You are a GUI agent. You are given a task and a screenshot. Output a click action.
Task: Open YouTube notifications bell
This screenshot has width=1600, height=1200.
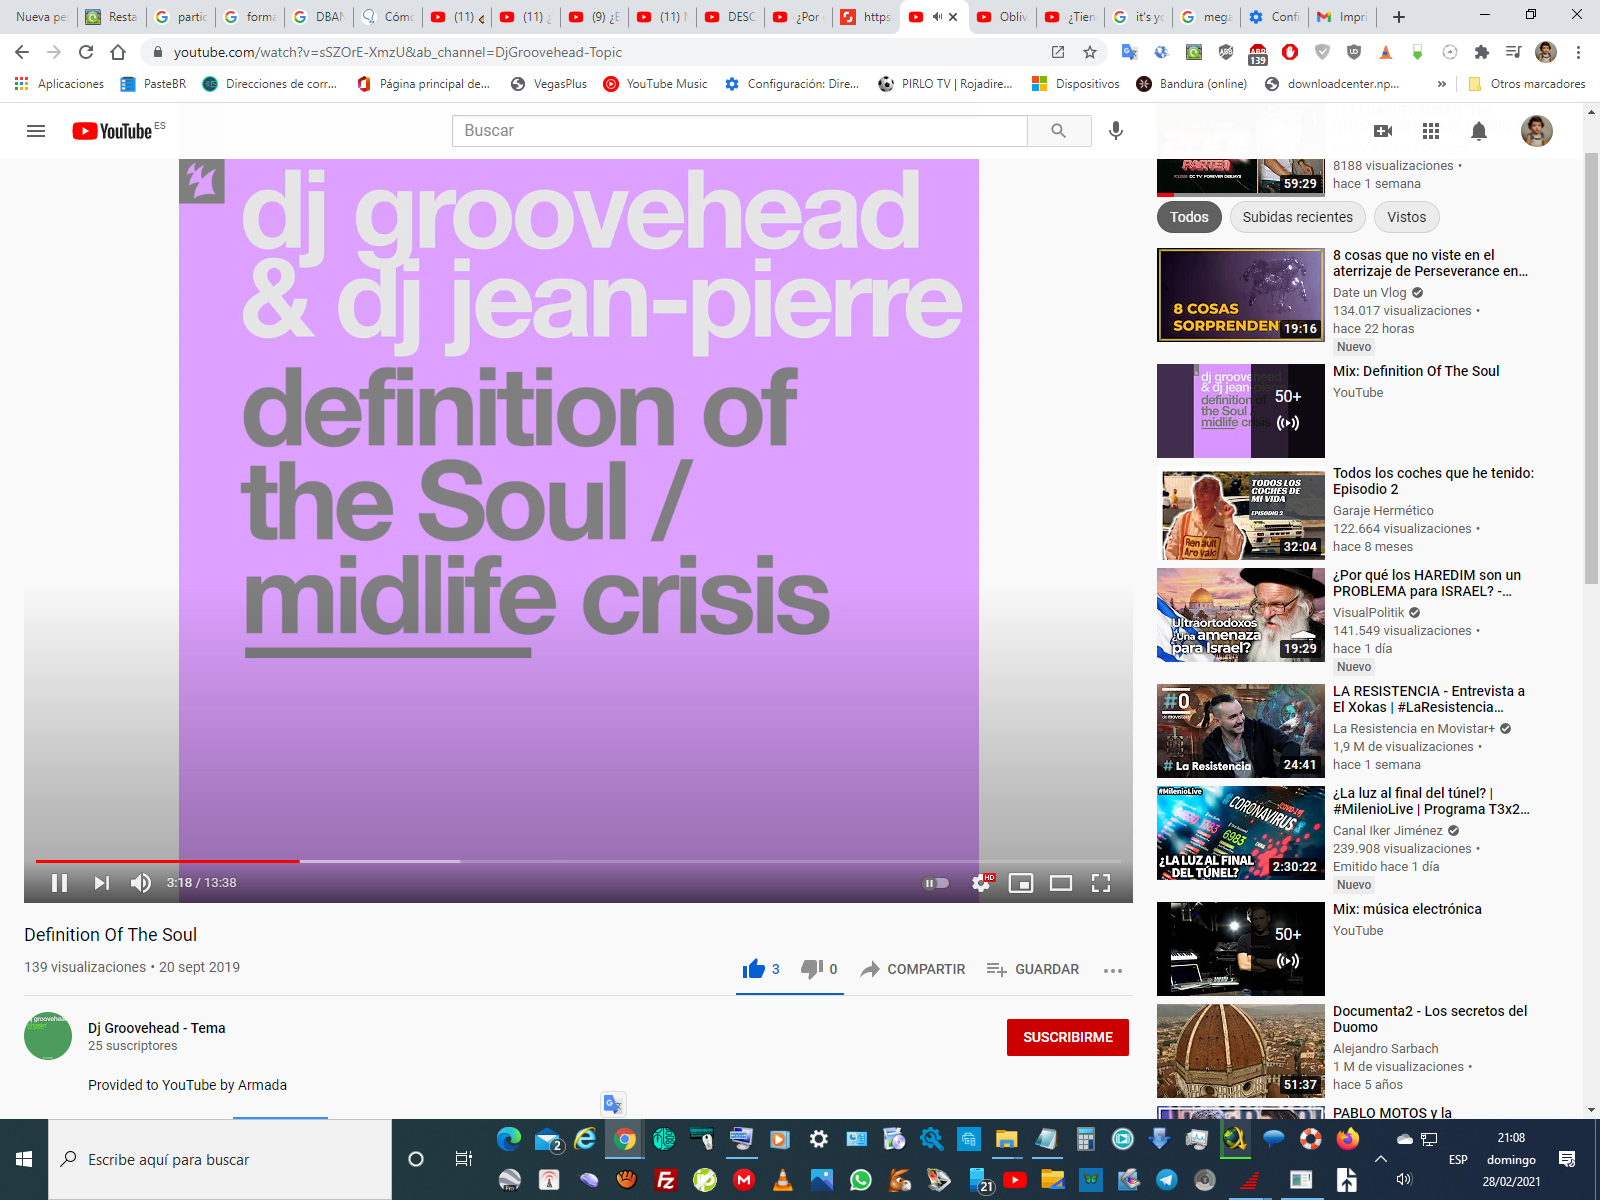[1479, 131]
